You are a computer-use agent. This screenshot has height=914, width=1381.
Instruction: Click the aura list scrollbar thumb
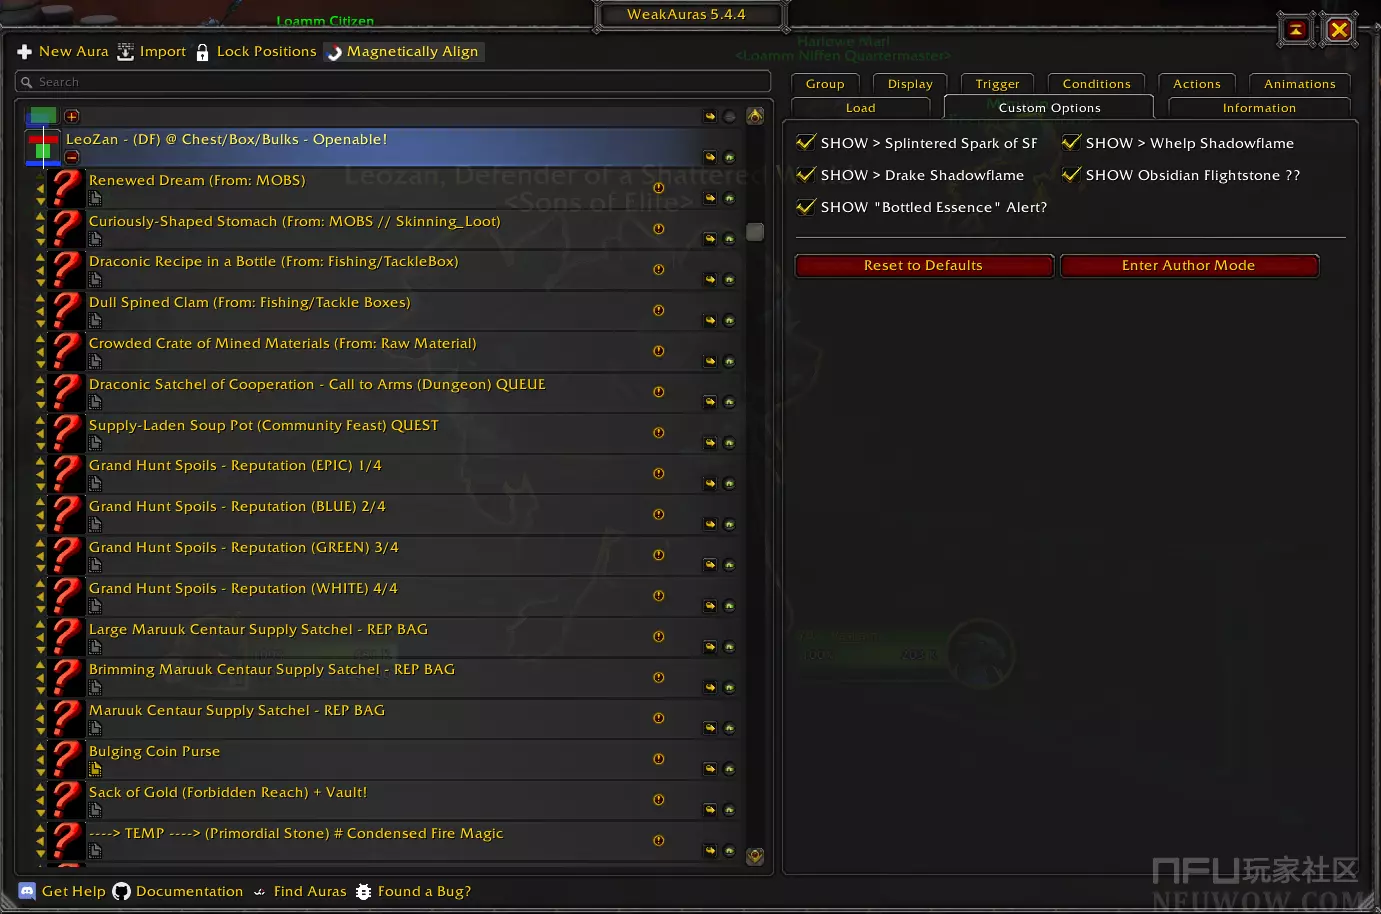[x=755, y=232]
